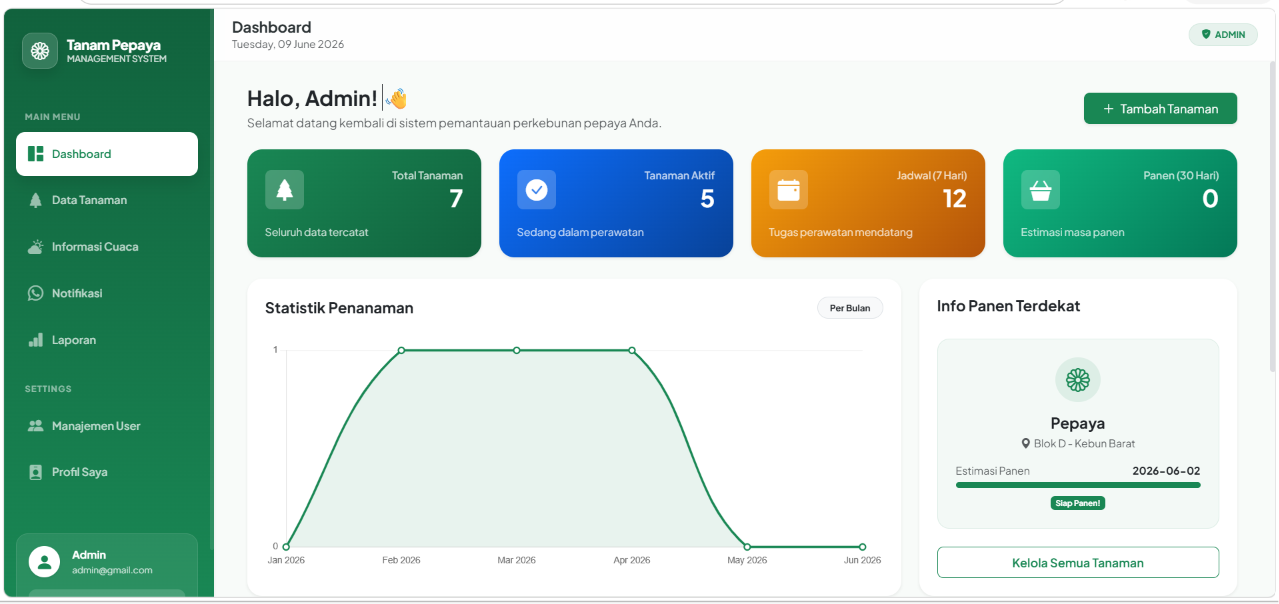This screenshot has width=1279, height=604.
Task: Open the Total Tanaman stat card
Action: coord(364,203)
